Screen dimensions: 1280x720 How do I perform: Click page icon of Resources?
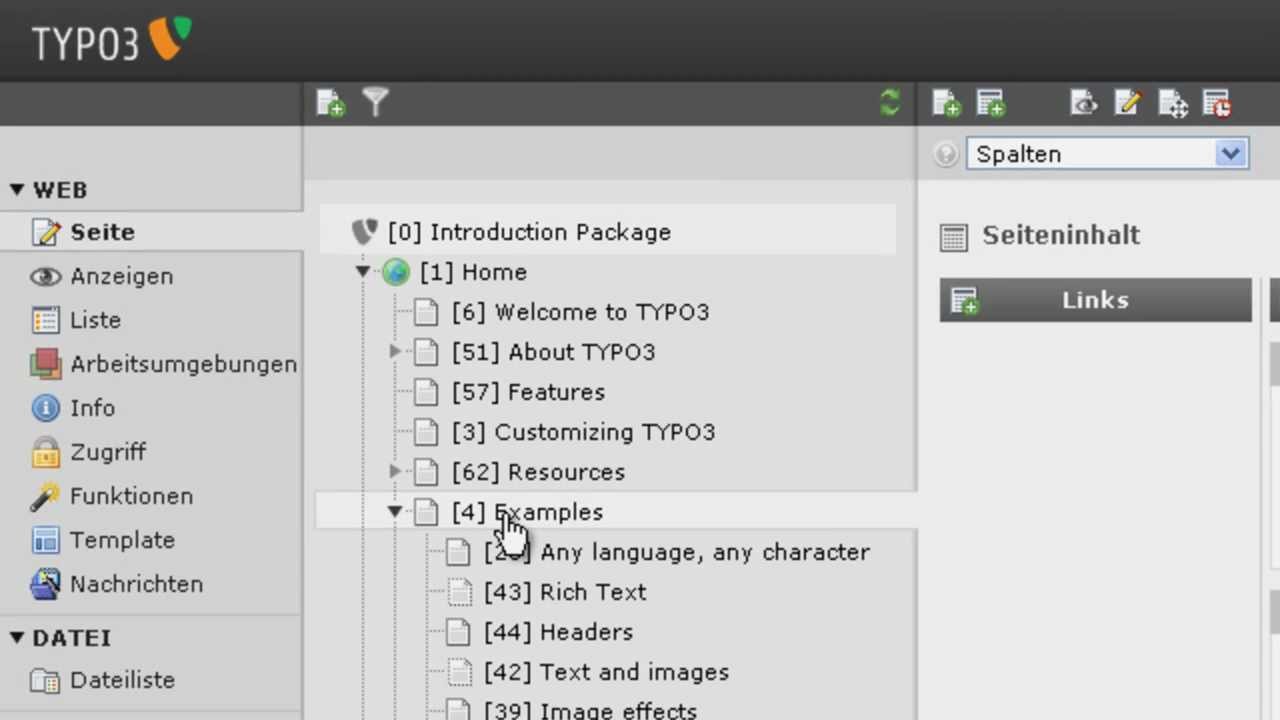pos(427,472)
